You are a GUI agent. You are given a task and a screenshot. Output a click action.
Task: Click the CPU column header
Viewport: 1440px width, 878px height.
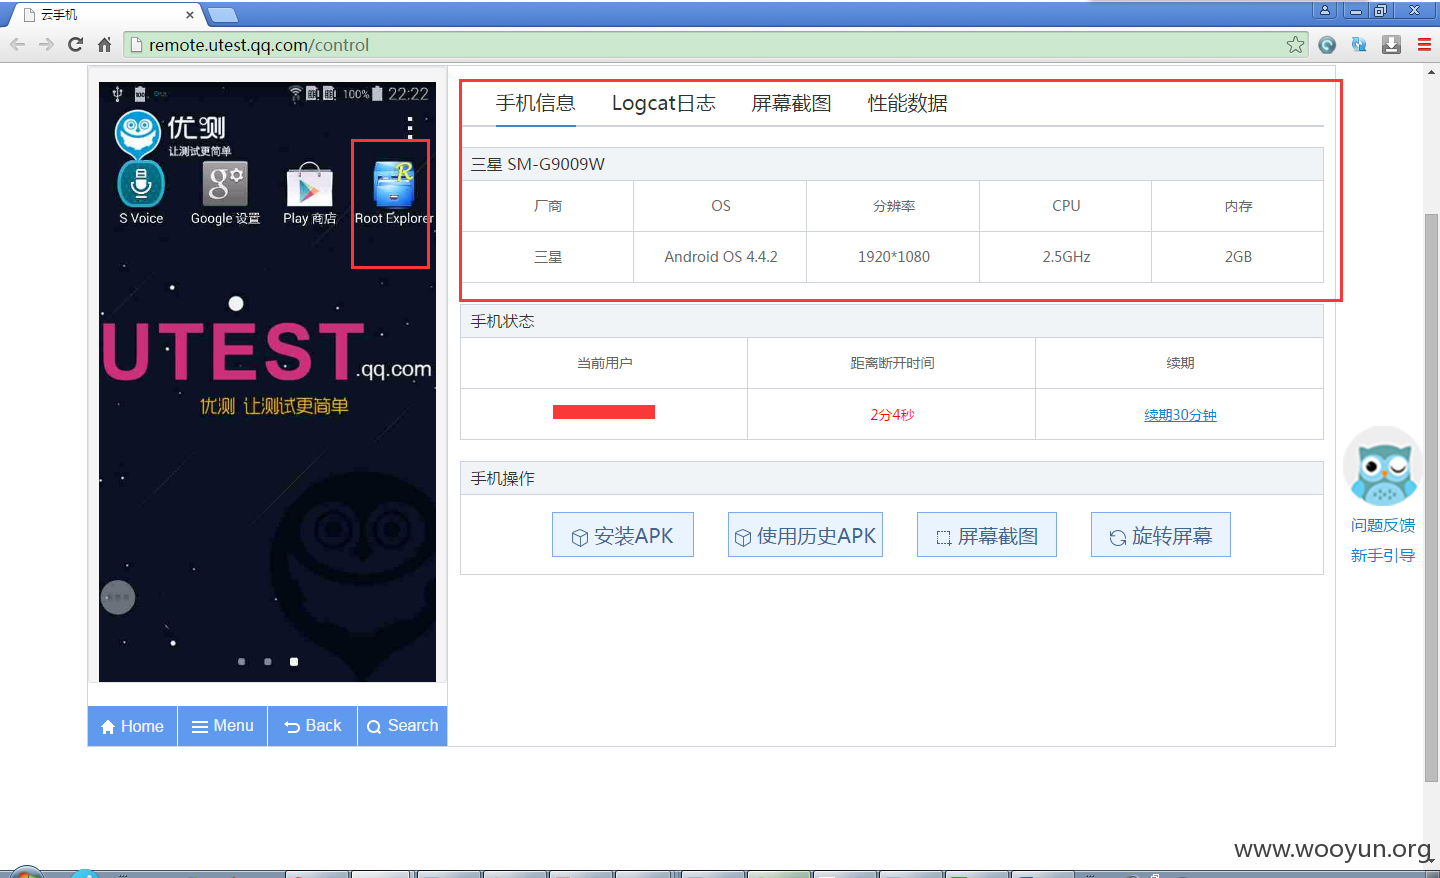point(1066,206)
